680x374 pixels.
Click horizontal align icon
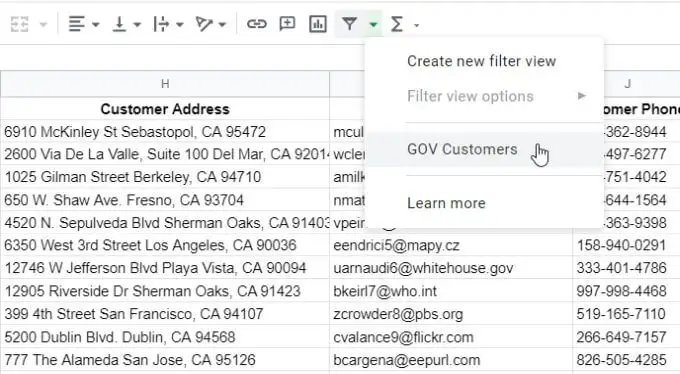[x=77, y=24]
